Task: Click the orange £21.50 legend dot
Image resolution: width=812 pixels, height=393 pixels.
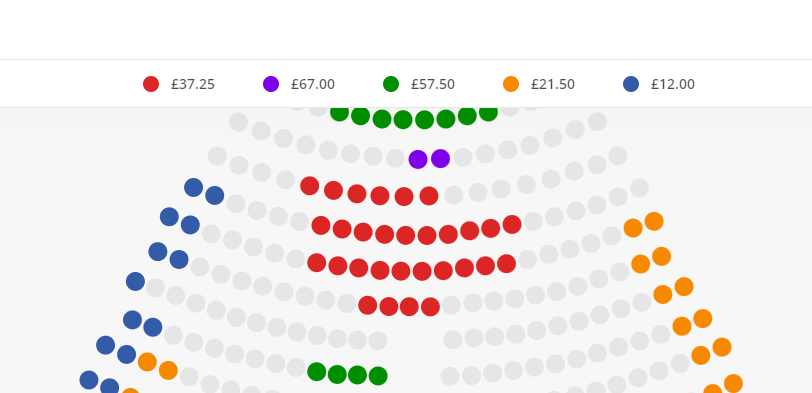Action: point(511,84)
